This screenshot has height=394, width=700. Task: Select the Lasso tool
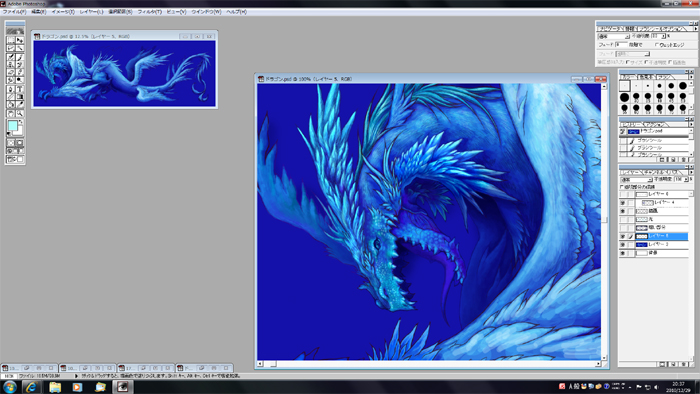pyautogui.click(x=11, y=47)
